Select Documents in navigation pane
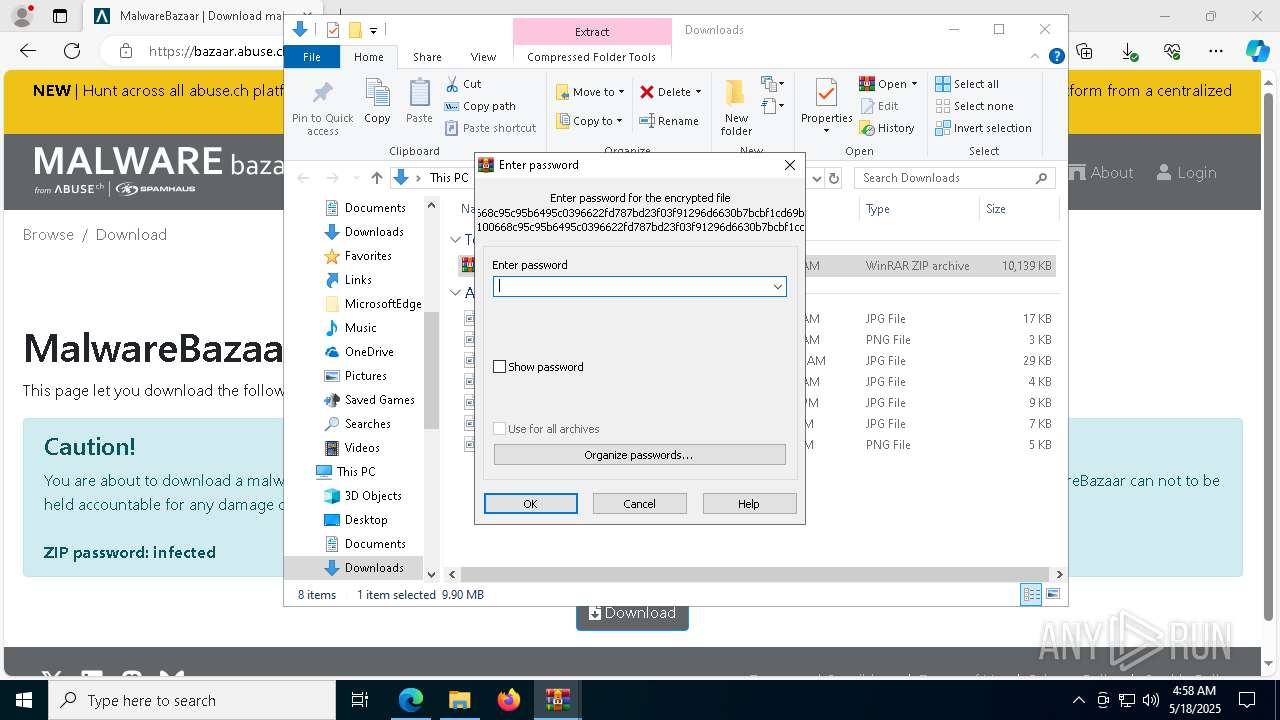The height and width of the screenshot is (720, 1280). [375, 208]
